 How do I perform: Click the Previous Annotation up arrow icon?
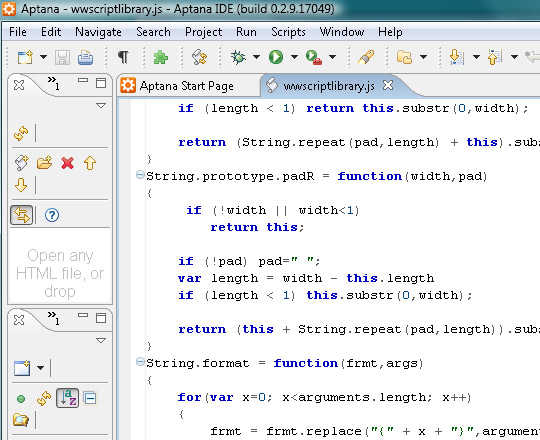point(495,57)
